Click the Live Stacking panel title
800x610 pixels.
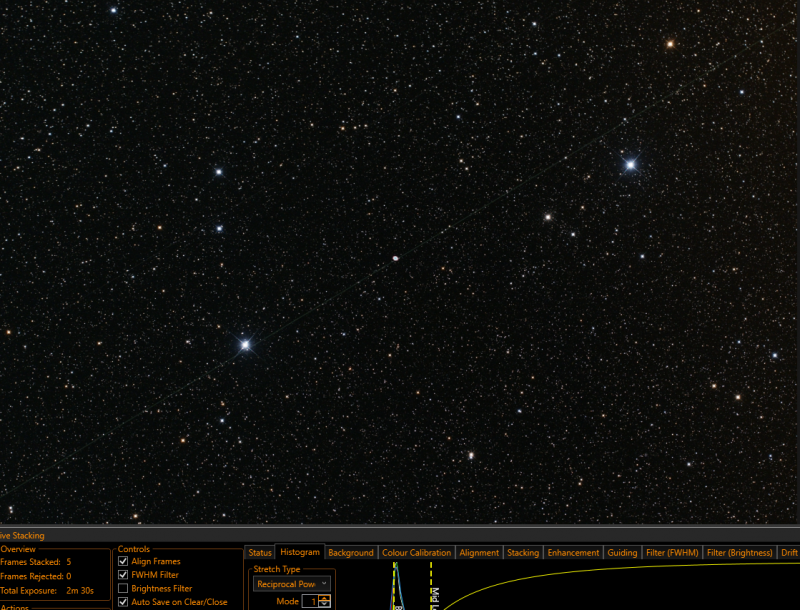[x=22, y=536]
